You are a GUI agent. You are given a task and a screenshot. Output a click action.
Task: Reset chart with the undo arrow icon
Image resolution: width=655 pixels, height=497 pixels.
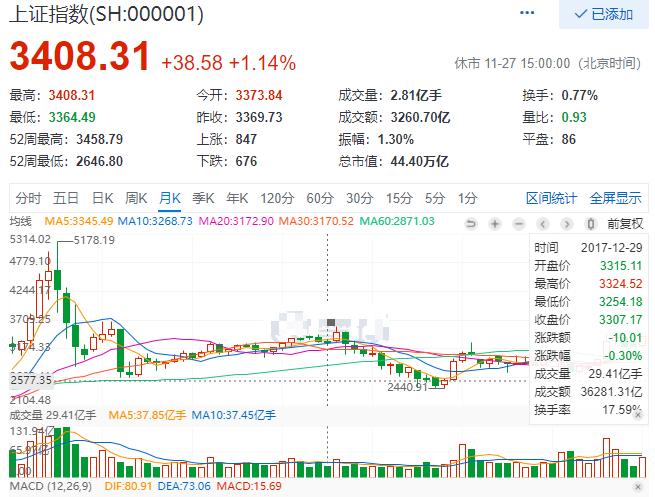pos(471,224)
